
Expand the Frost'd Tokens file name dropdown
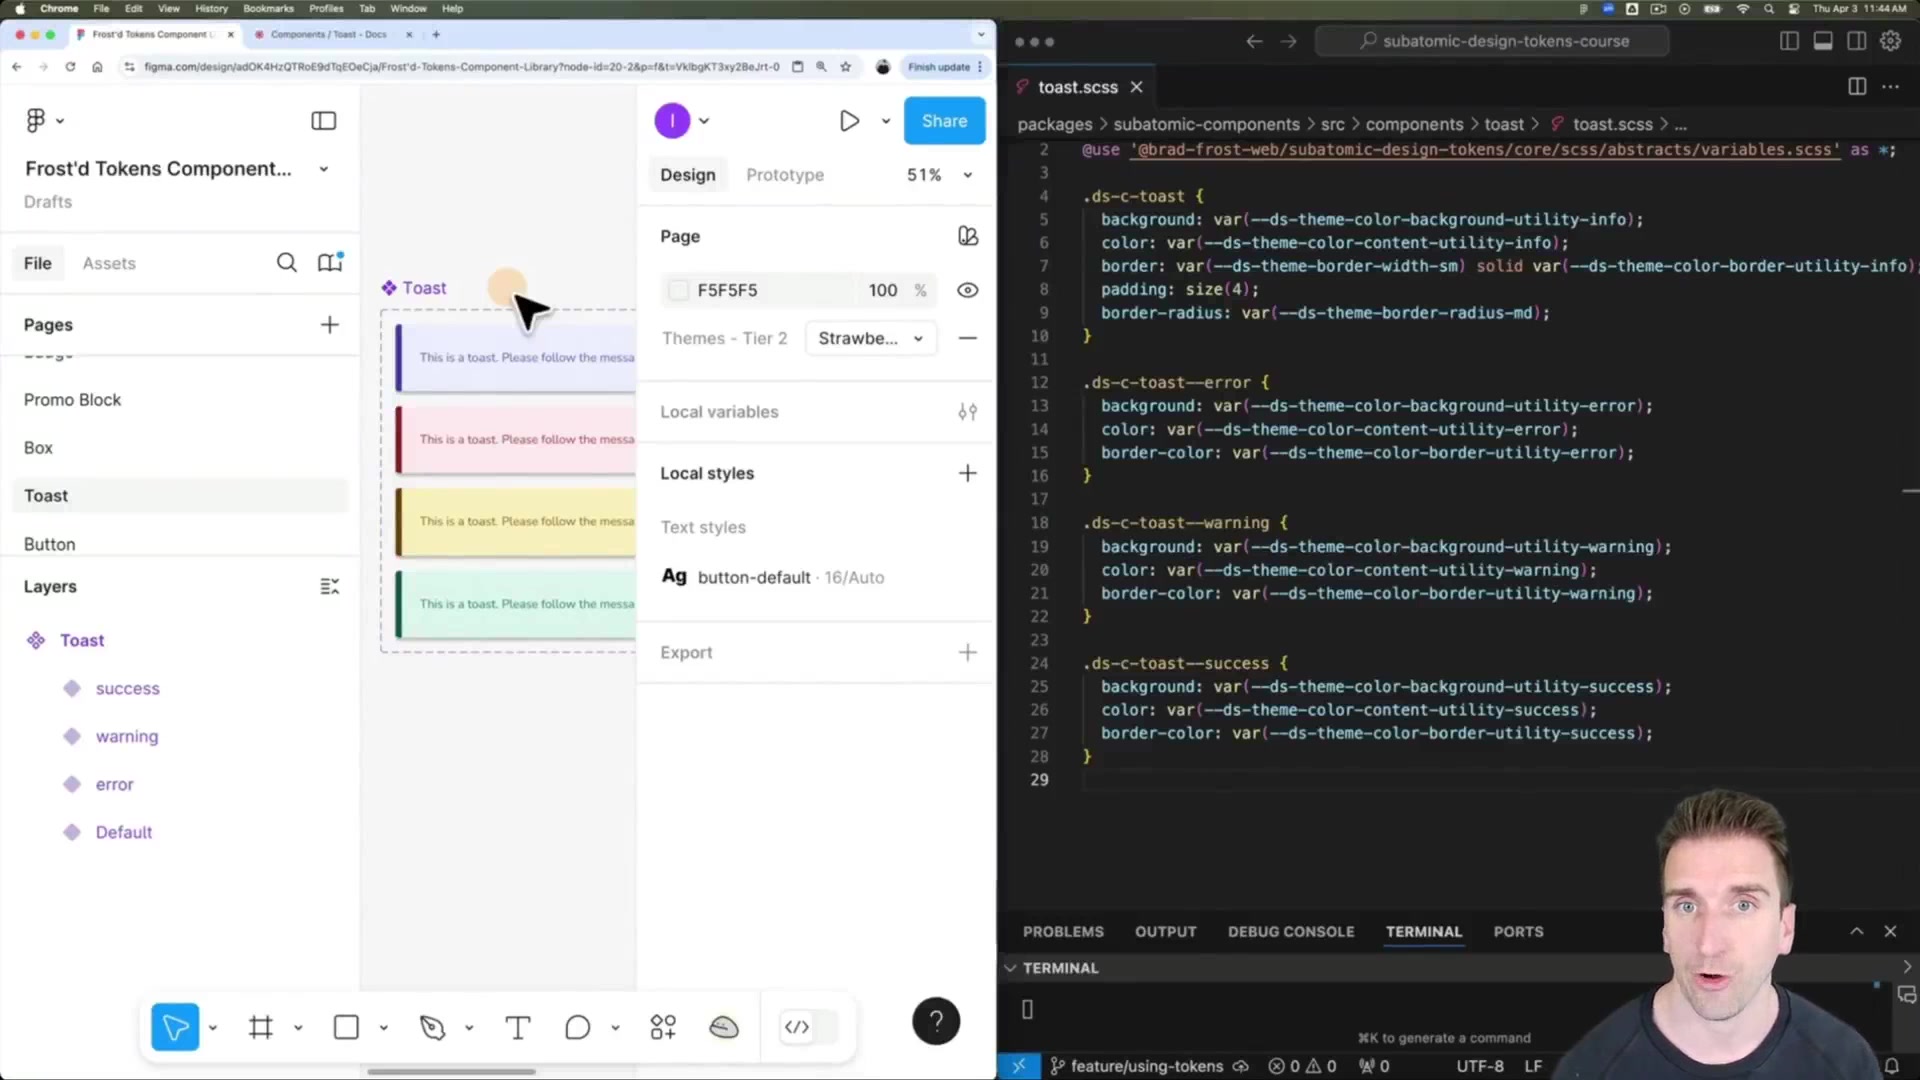(x=324, y=169)
